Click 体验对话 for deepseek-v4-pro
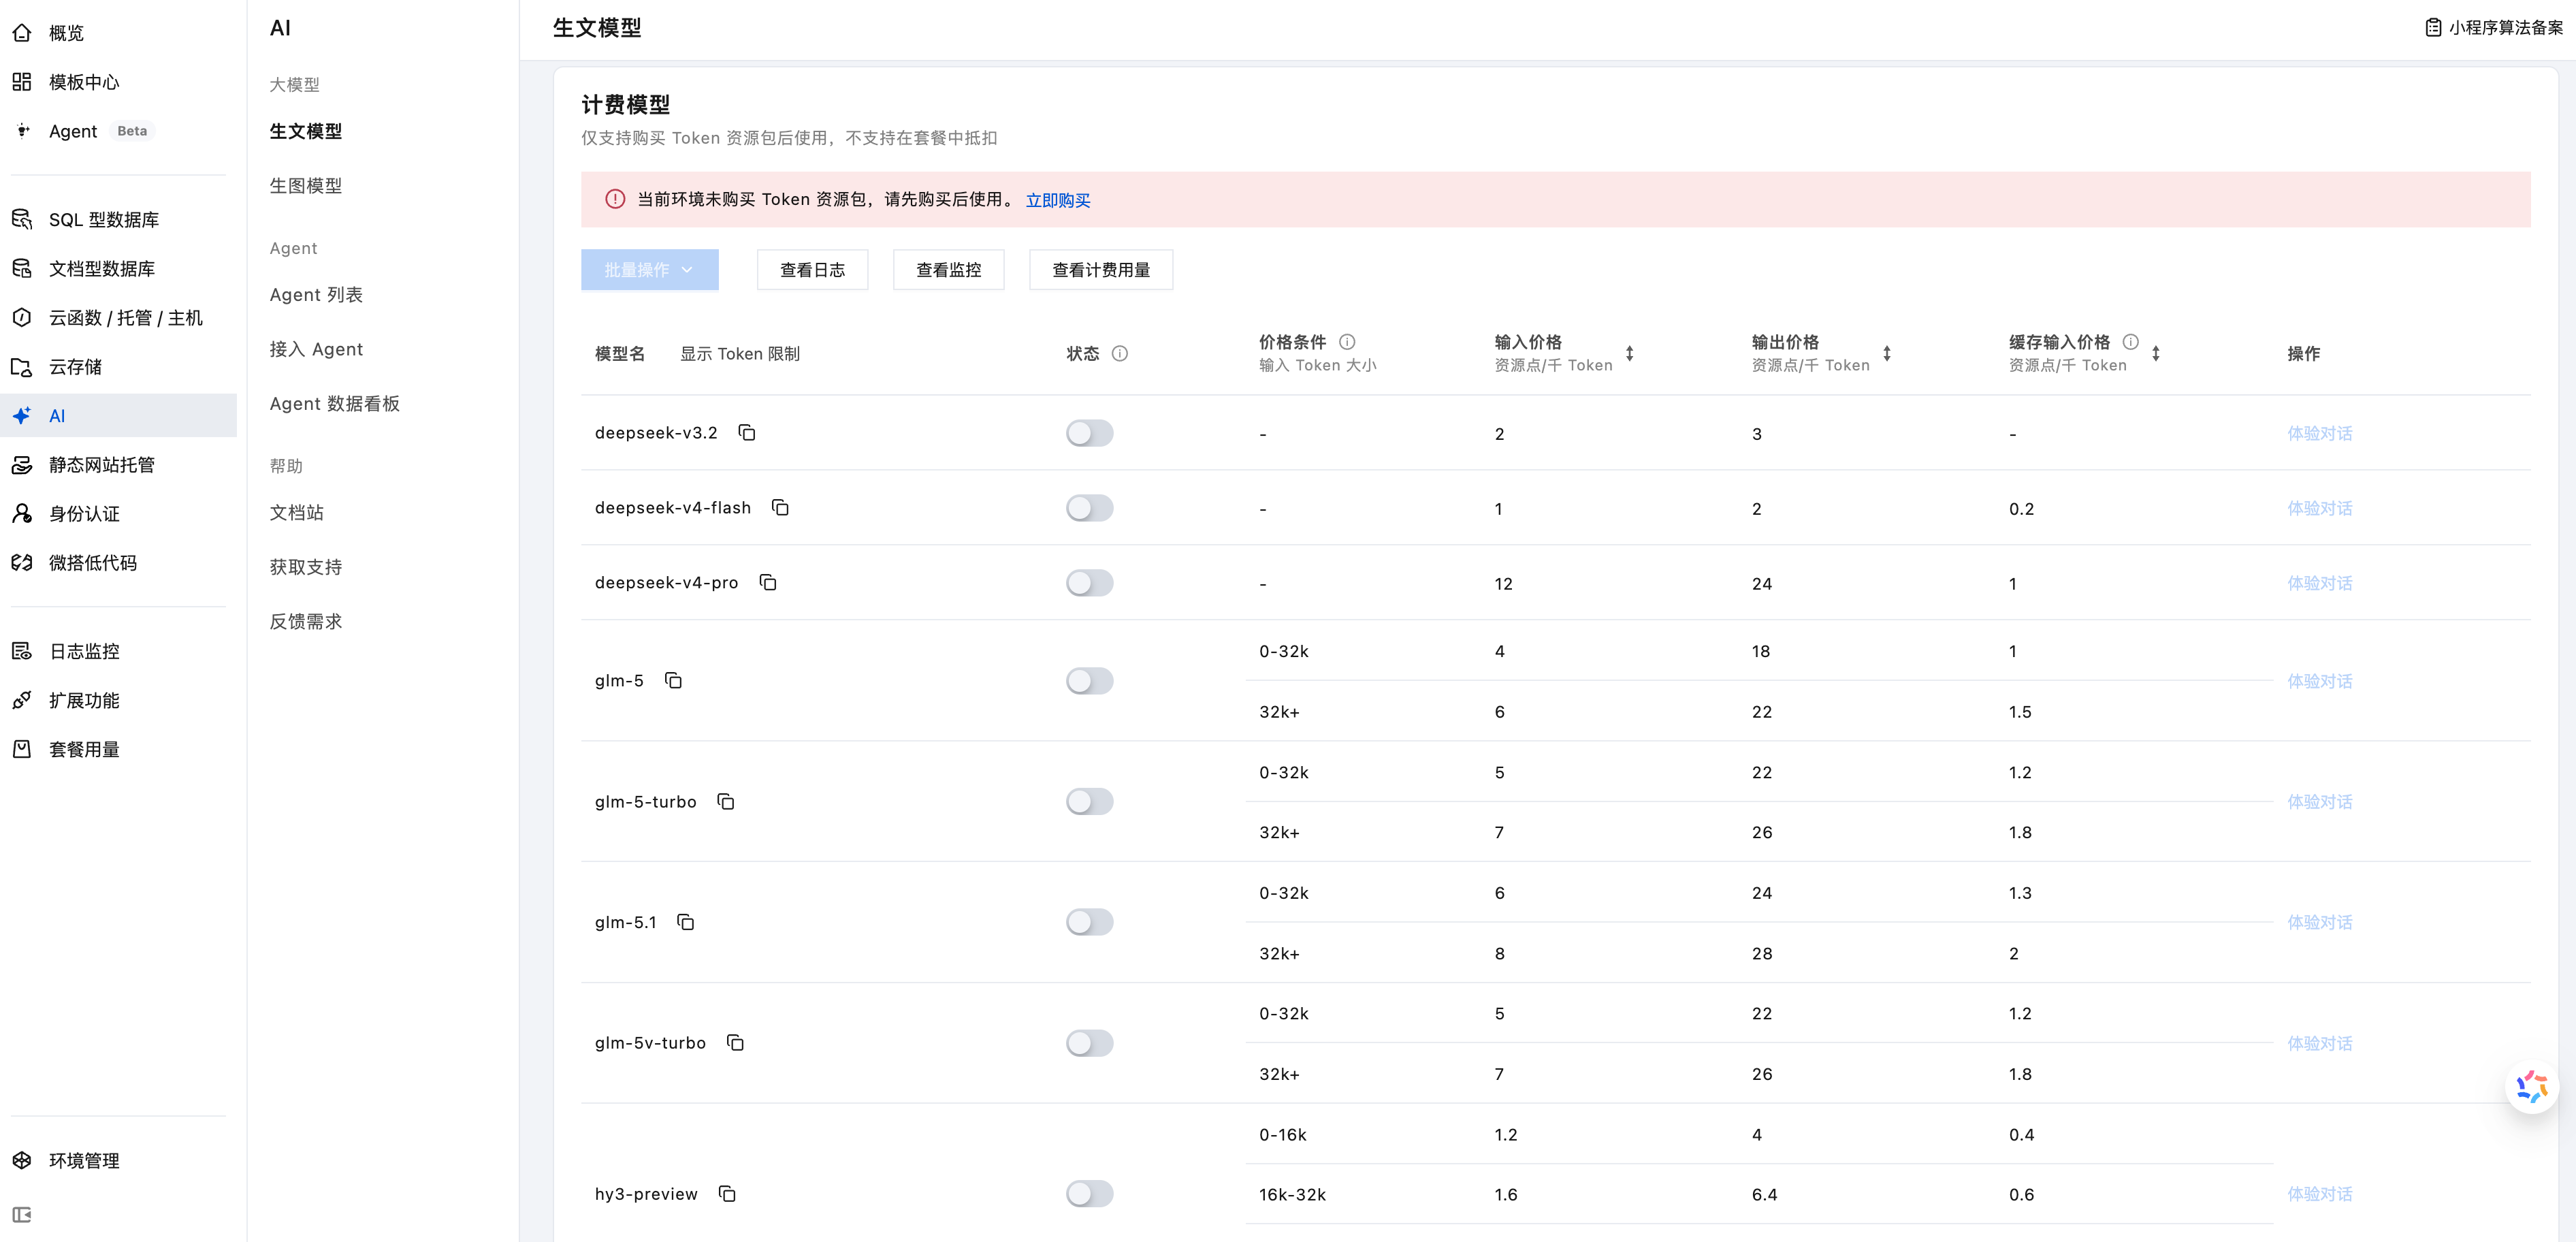Screen dimensions: 2576x1242 (2320, 583)
